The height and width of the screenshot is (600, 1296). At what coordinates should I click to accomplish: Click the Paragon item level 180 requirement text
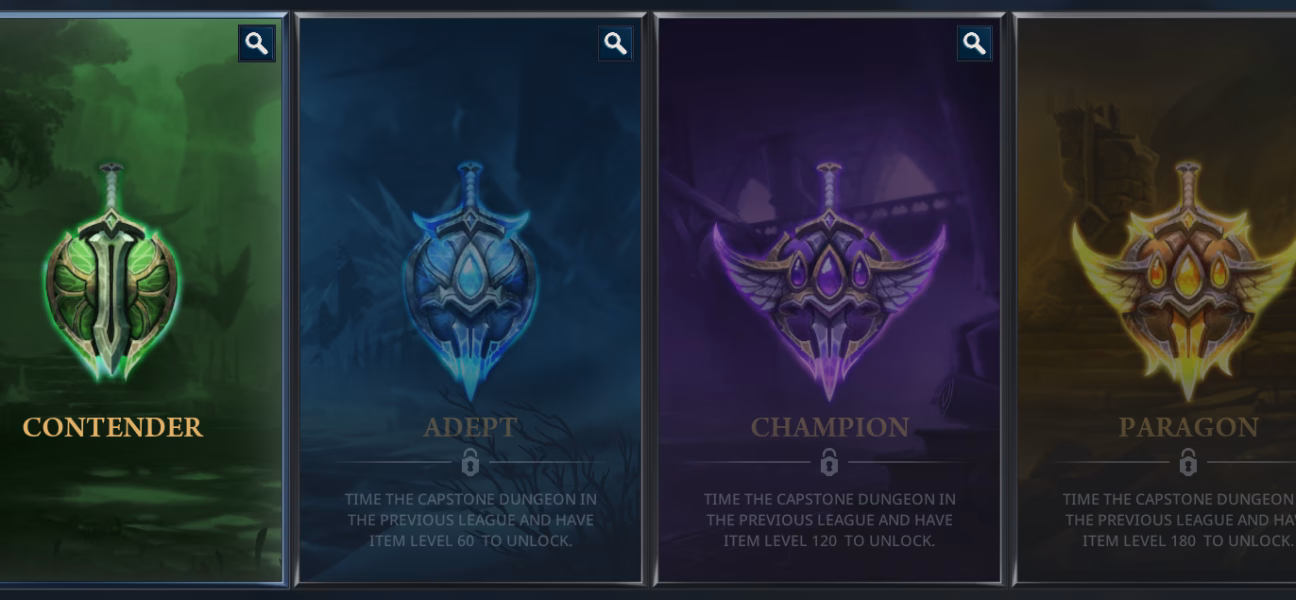point(1180,519)
